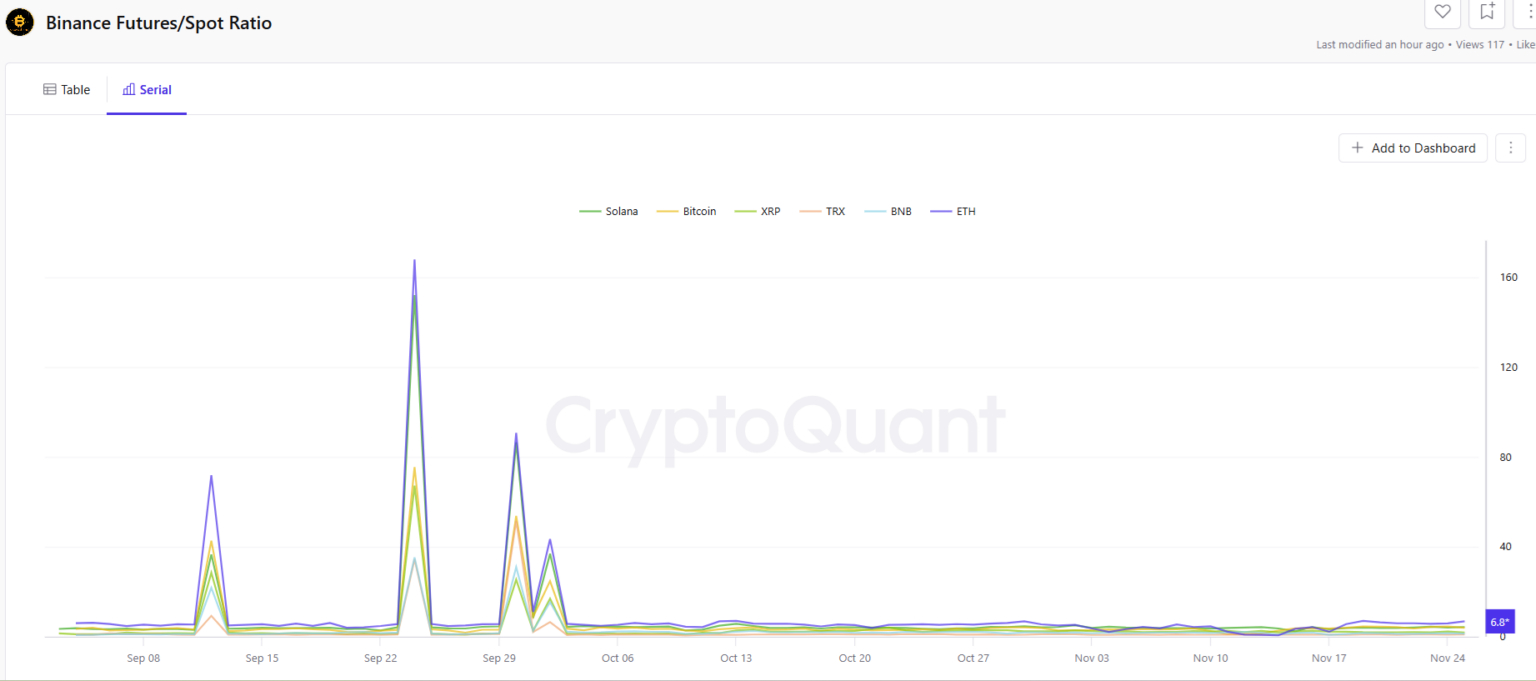Click the heart icon to like the chart
Image resolution: width=1536 pixels, height=681 pixels.
click(1442, 13)
